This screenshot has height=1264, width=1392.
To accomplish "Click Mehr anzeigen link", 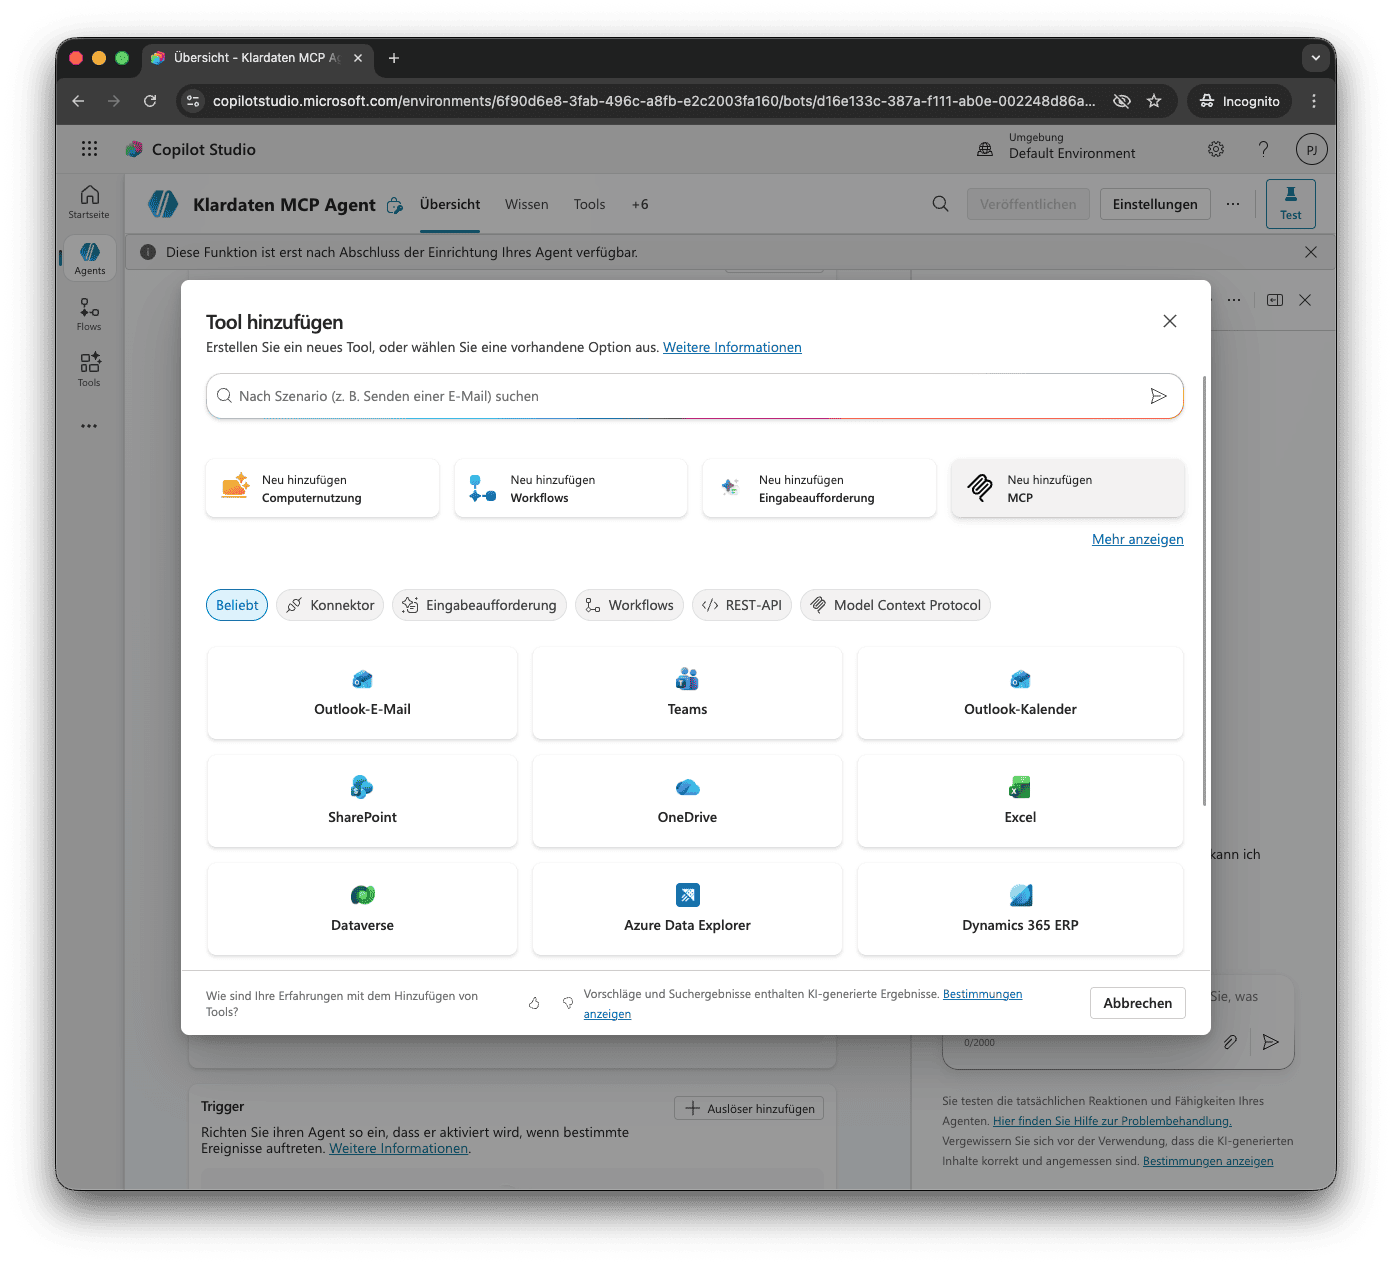I will (1137, 539).
